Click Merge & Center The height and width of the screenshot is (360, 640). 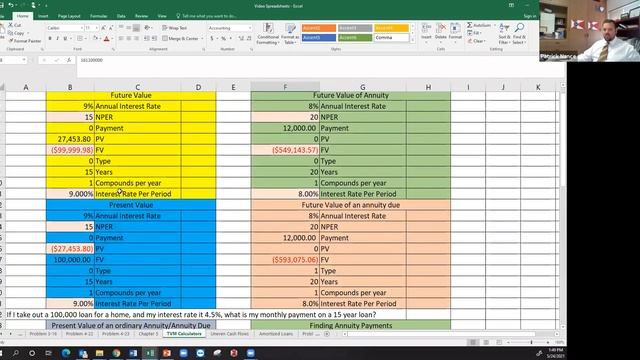180,38
